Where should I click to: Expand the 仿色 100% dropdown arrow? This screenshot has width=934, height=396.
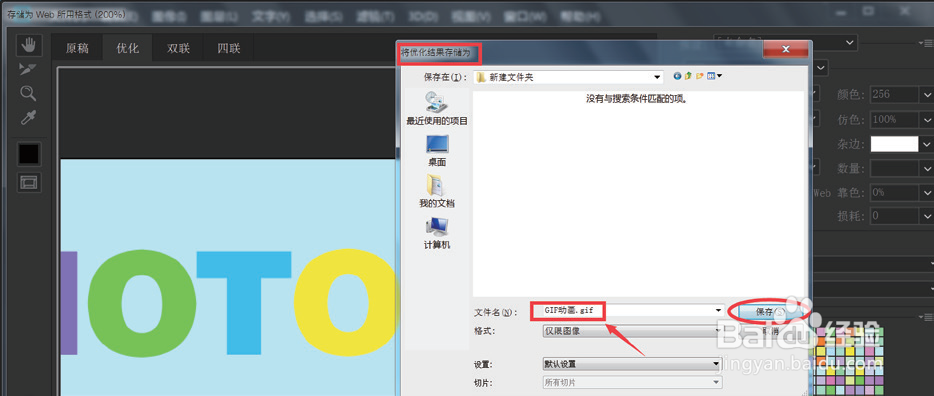[926, 119]
